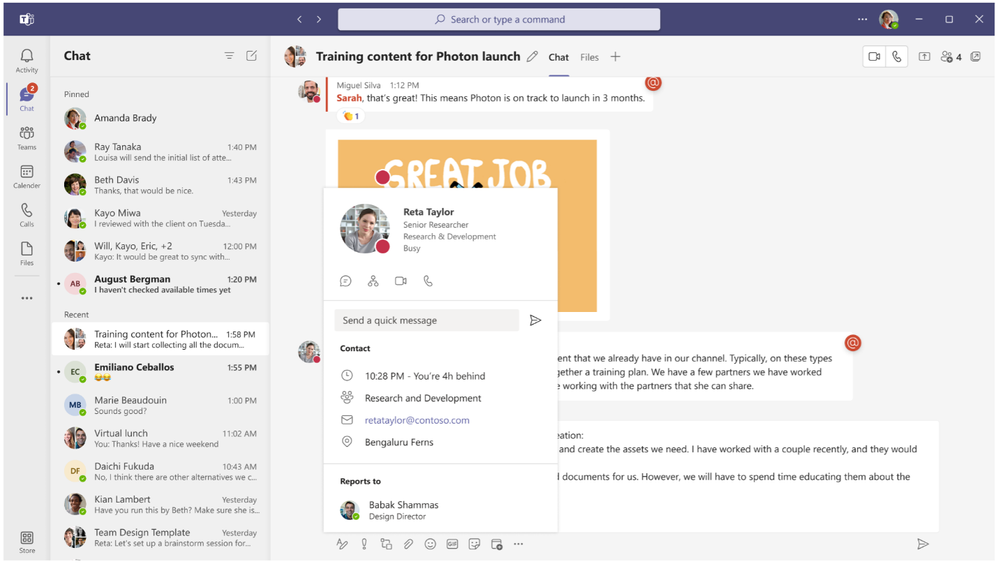Open the emoji picker
This screenshot has width=998, height=564.
tap(430, 544)
